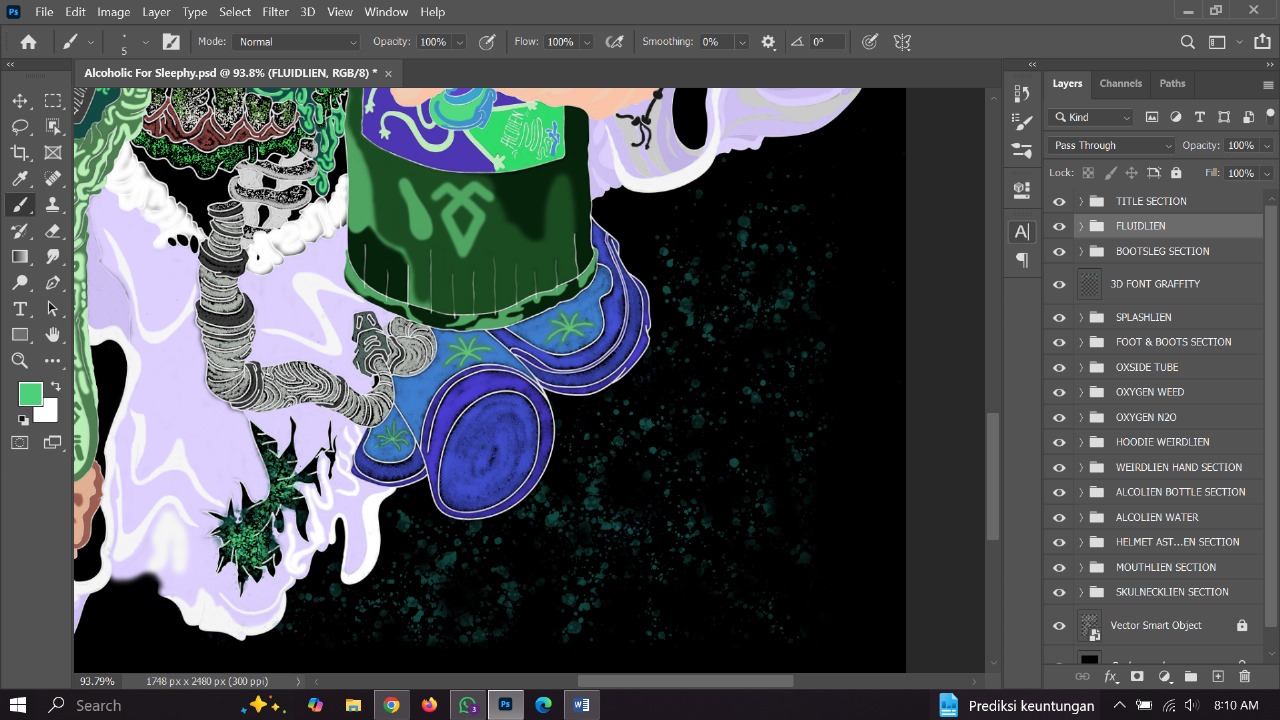Click the lock icon on Vector Smart Object layer

point(1242,625)
